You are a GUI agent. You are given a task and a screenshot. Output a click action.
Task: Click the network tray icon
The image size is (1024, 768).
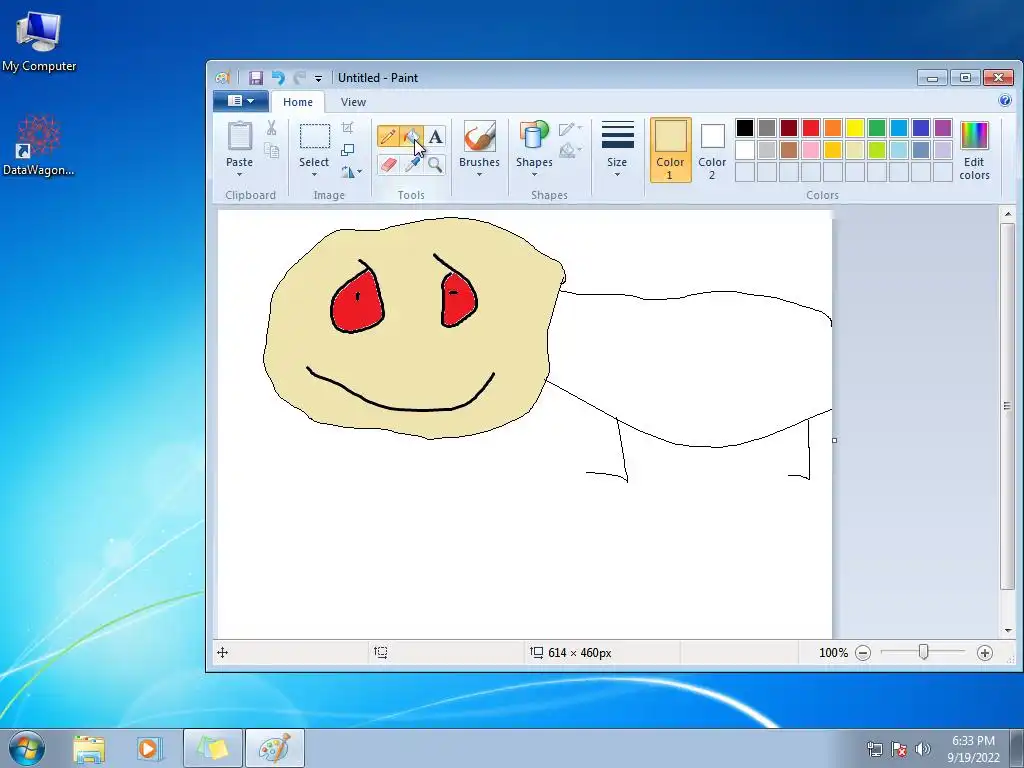click(874, 749)
